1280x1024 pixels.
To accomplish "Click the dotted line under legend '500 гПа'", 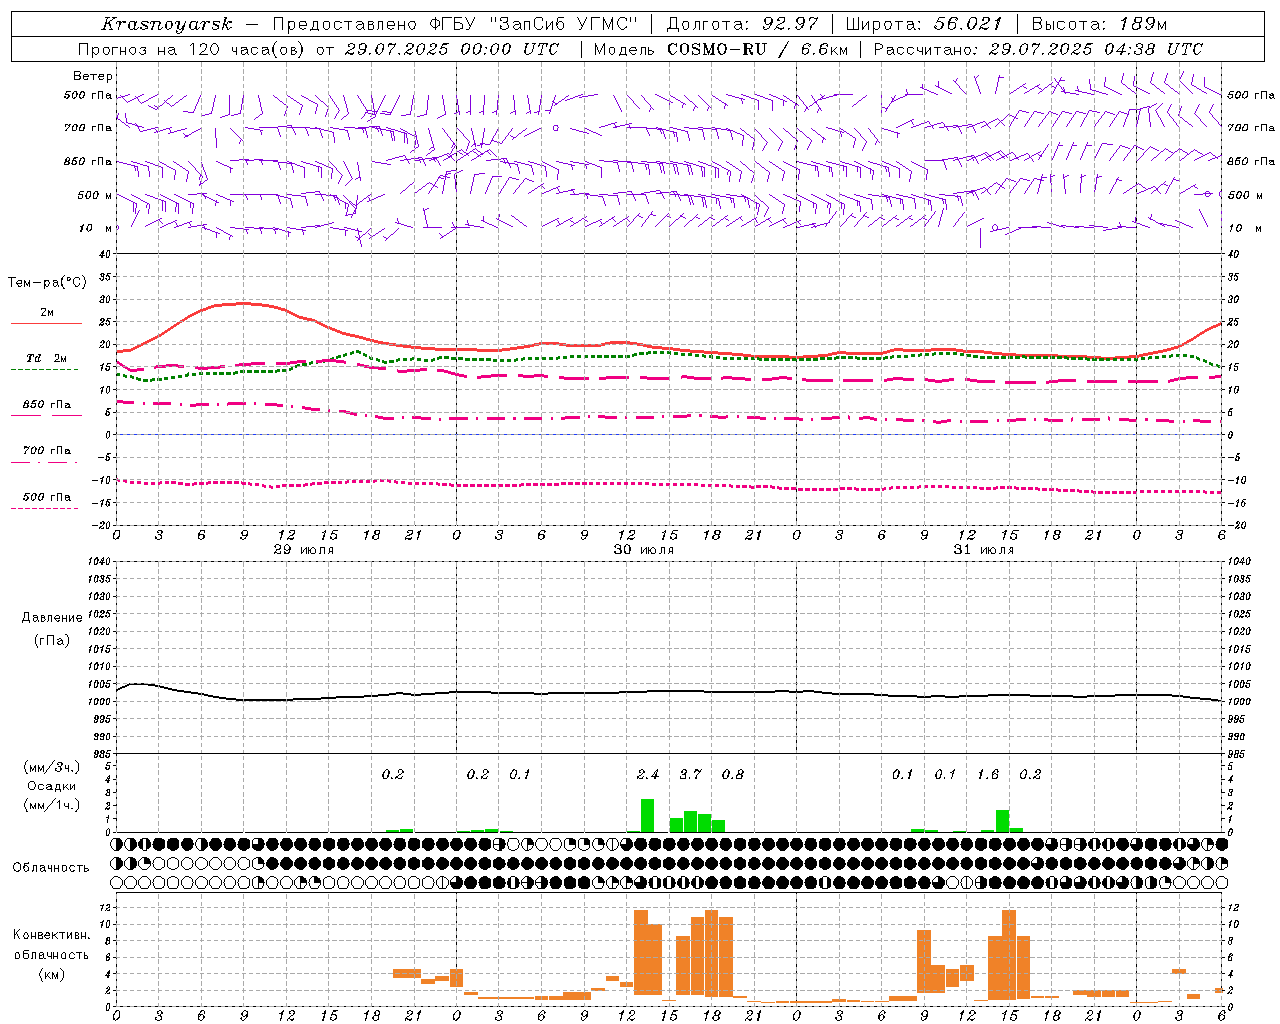I will click(x=45, y=508).
